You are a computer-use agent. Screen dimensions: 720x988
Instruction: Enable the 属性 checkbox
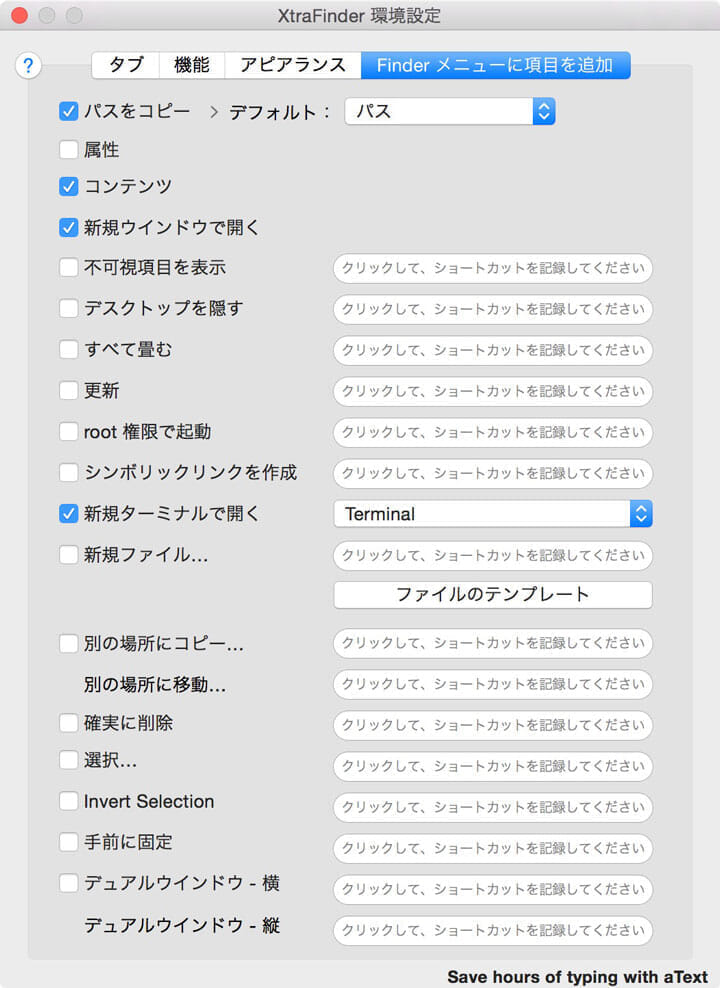click(x=68, y=150)
